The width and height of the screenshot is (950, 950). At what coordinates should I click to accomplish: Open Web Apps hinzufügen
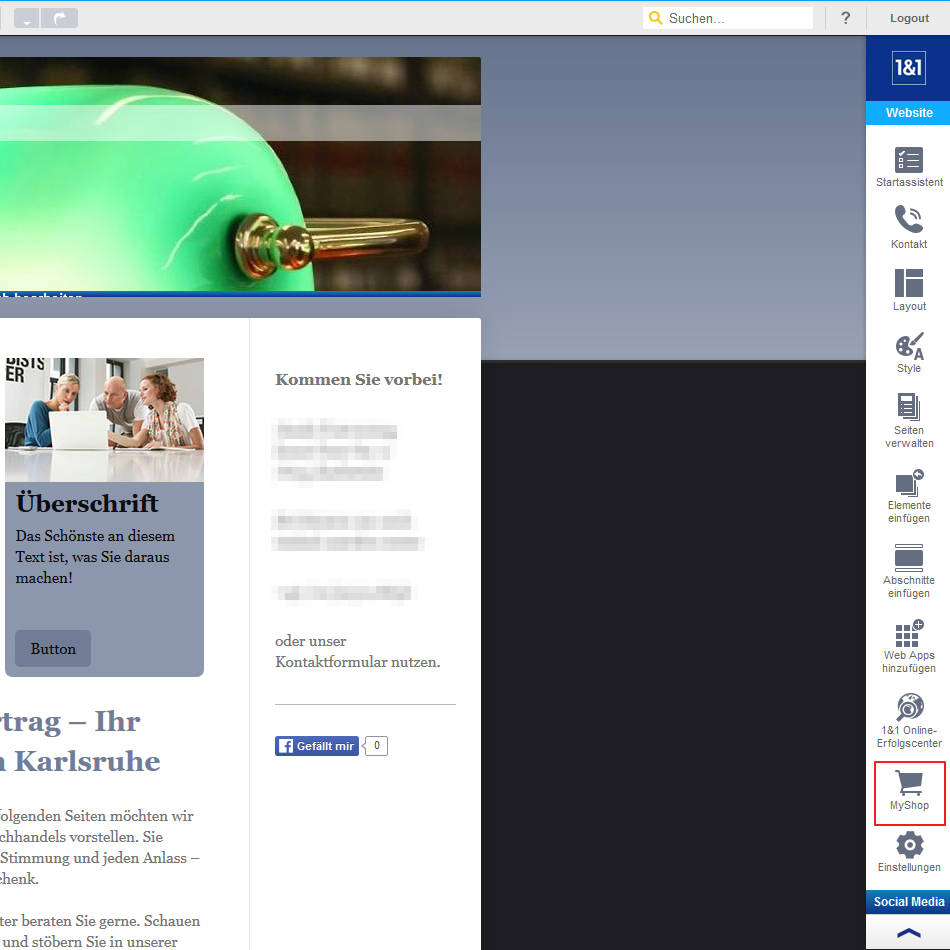[908, 646]
